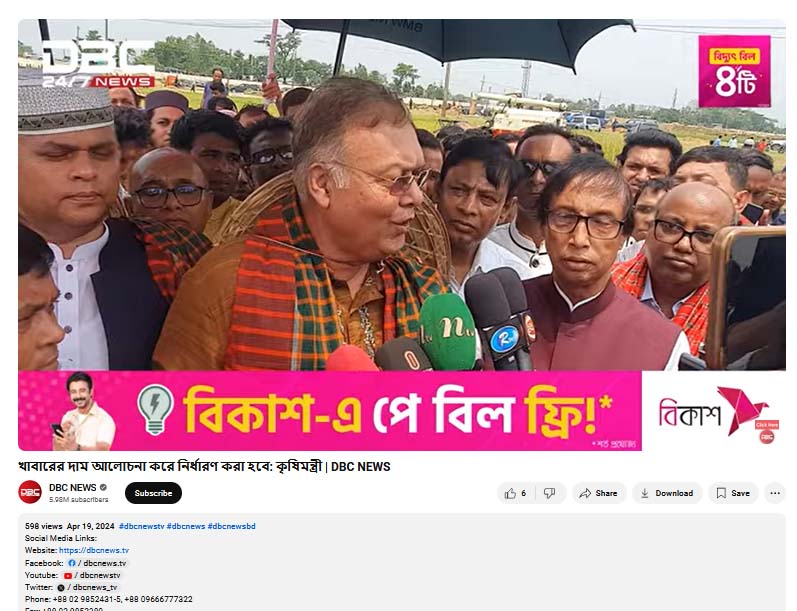This screenshot has height=611, width=797.
Task: Visit the https://dbcnews.tv website link
Action: coord(94,550)
